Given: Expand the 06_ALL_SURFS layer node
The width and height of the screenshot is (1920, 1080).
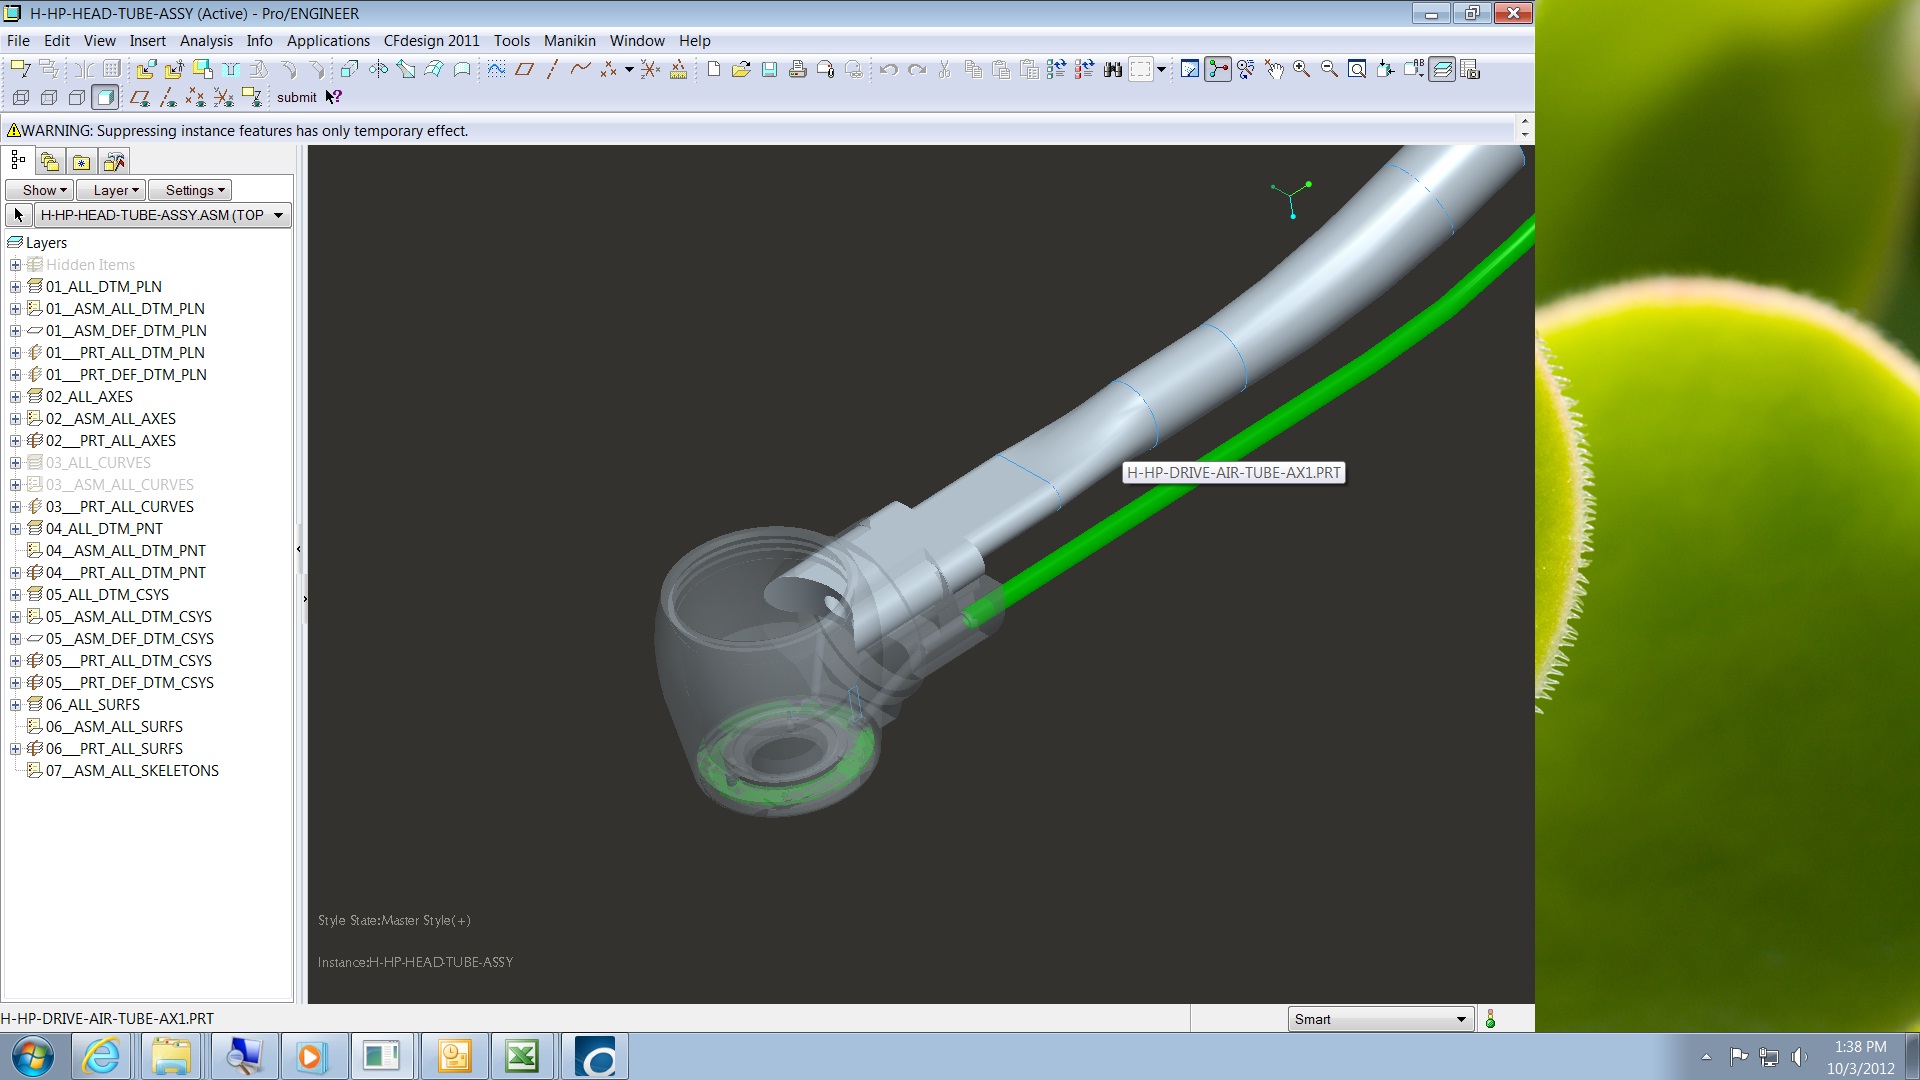Looking at the screenshot, I should pos(15,705).
